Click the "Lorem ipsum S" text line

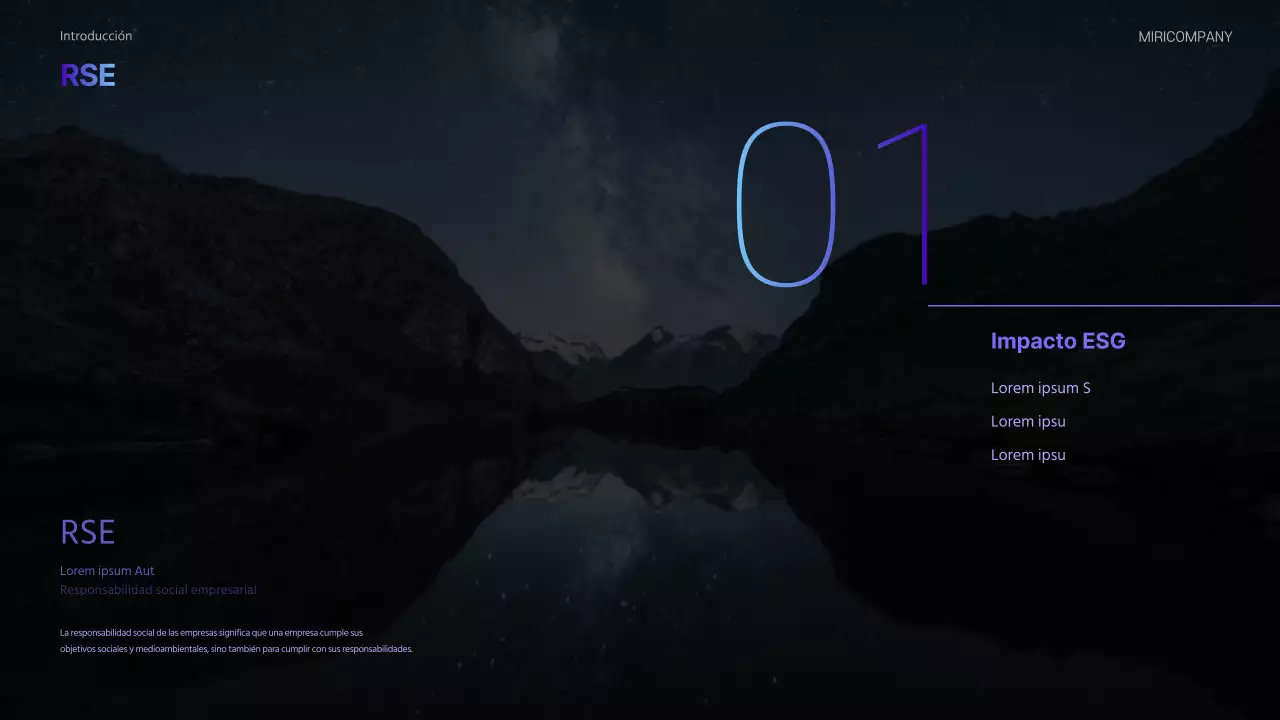point(1040,388)
